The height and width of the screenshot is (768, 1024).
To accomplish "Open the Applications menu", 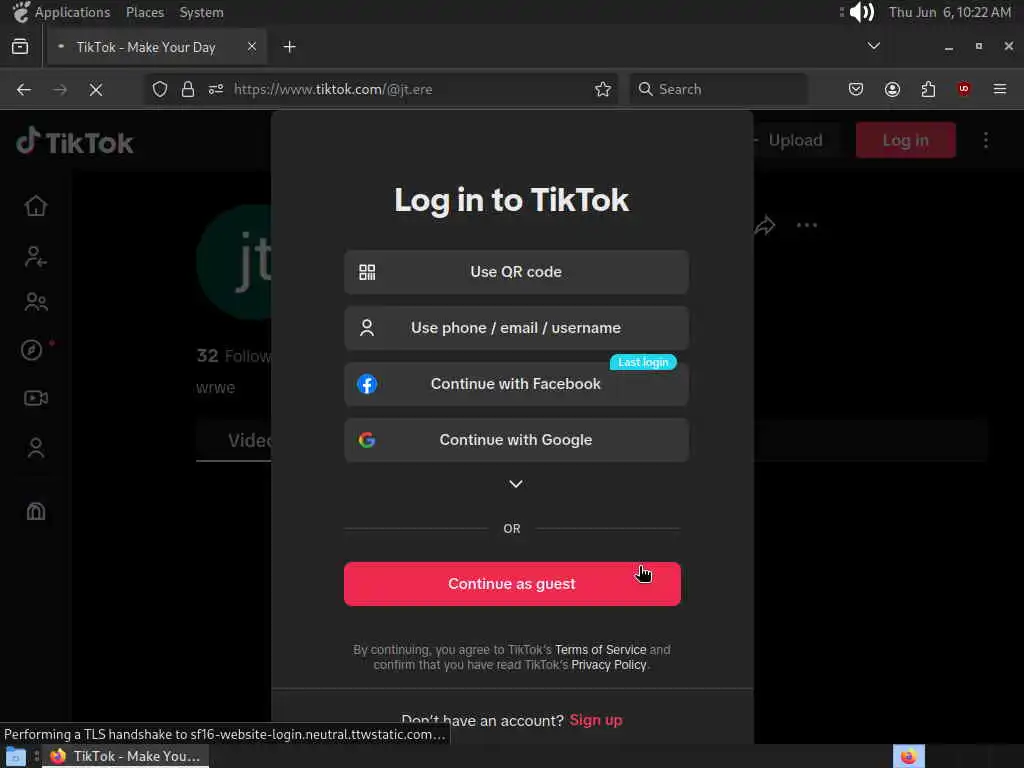I will [72, 12].
